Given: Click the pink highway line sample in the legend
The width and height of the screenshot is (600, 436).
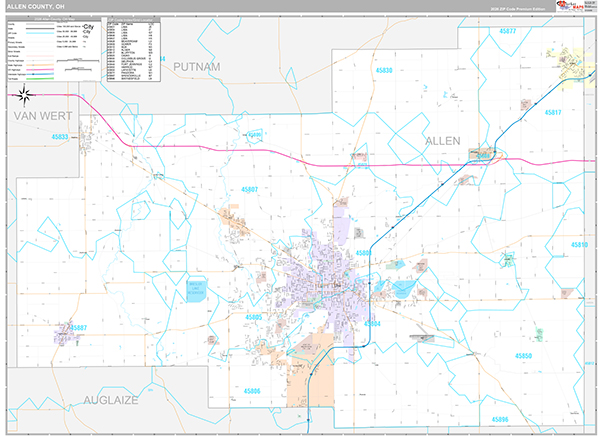Looking at the screenshot, I should [40, 70].
